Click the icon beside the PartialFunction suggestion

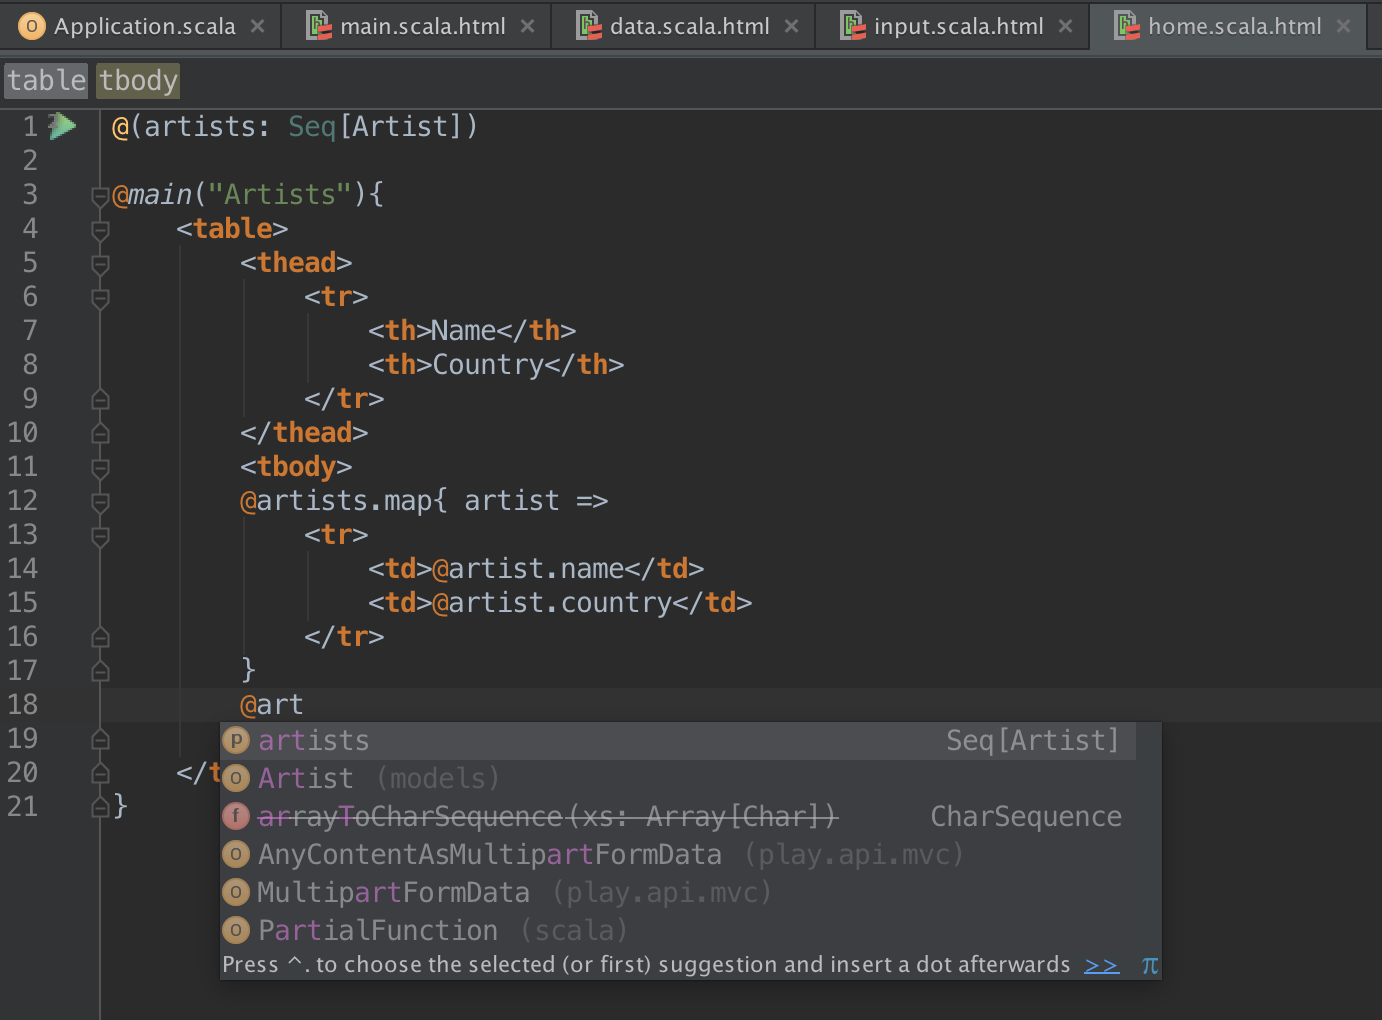click(x=236, y=931)
